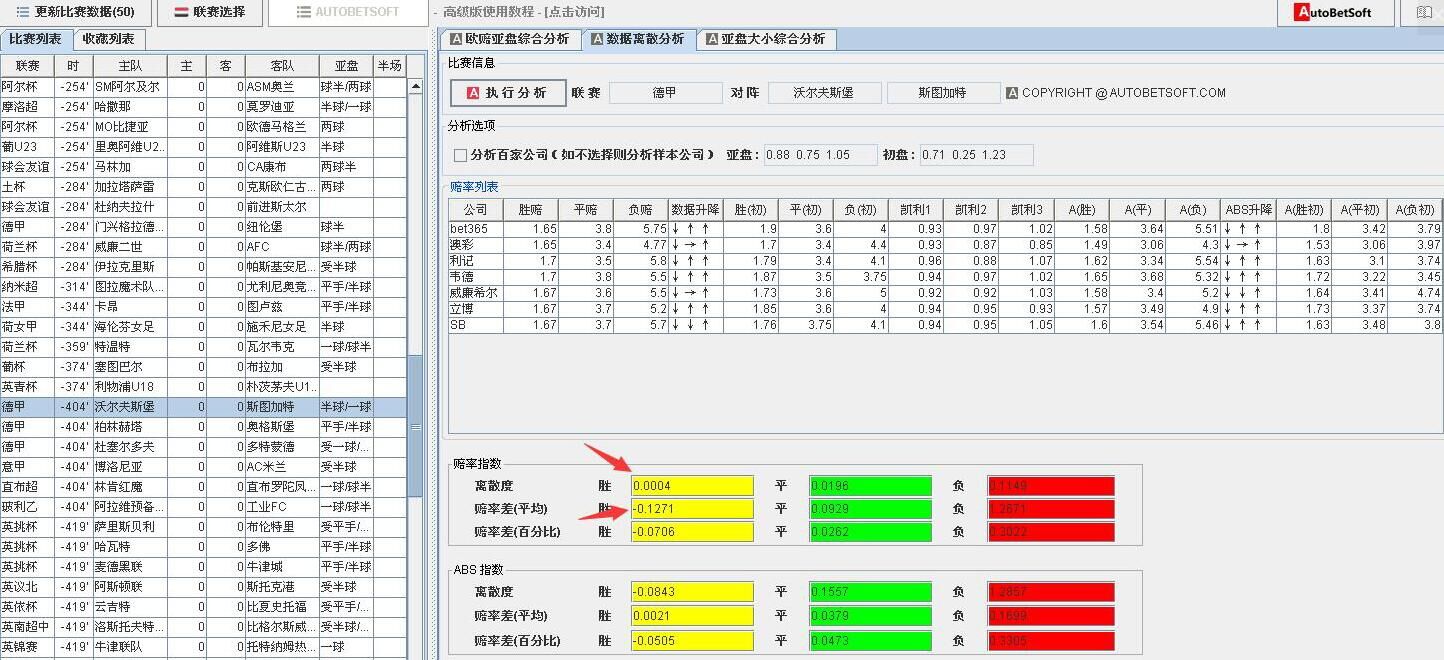Switch to 欧赔亚盘综合分析 tab
Image resolution: width=1444 pixels, height=660 pixels.
tap(509, 39)
